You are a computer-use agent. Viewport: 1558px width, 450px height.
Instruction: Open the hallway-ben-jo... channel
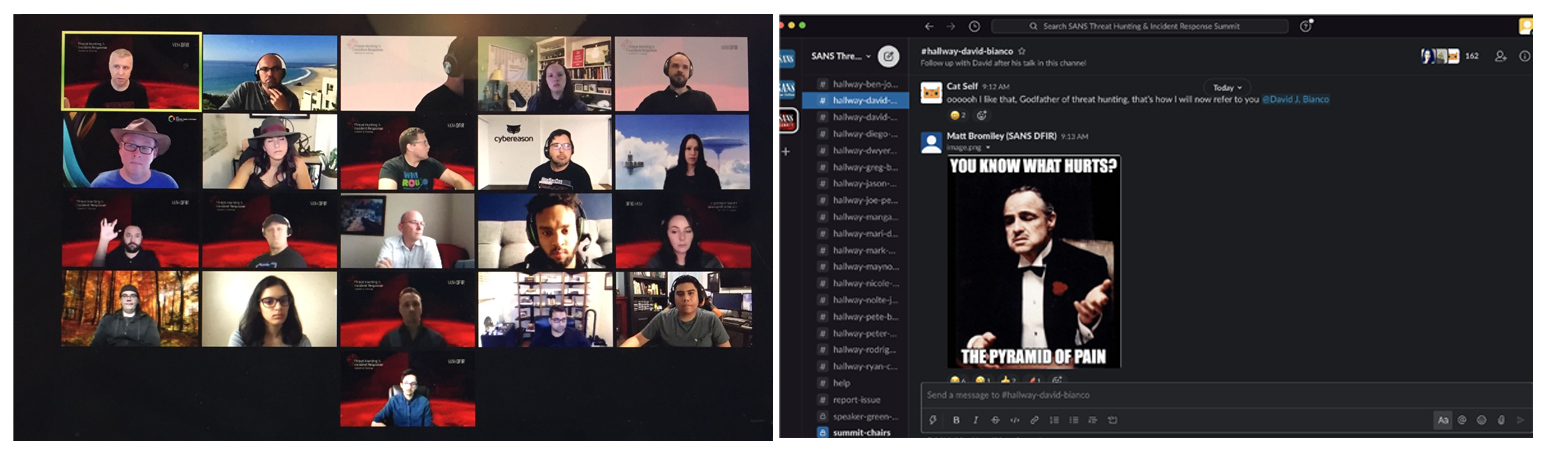click(858, 84)
